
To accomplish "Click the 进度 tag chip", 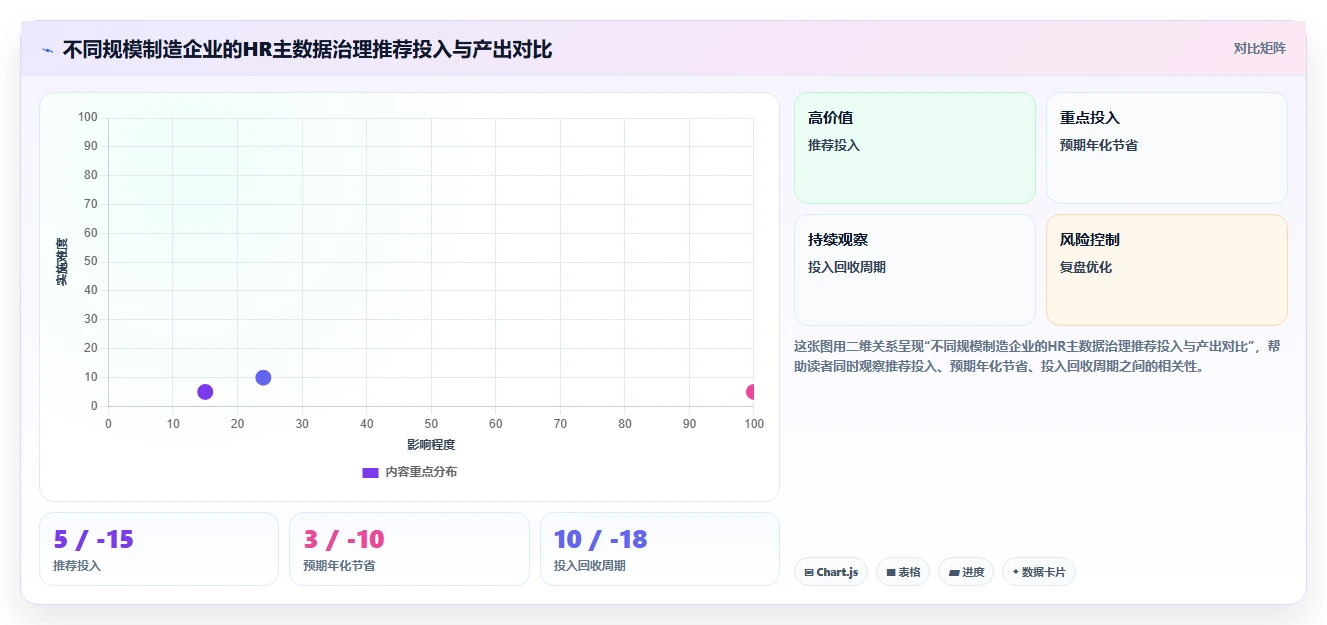I will point(966,572).
